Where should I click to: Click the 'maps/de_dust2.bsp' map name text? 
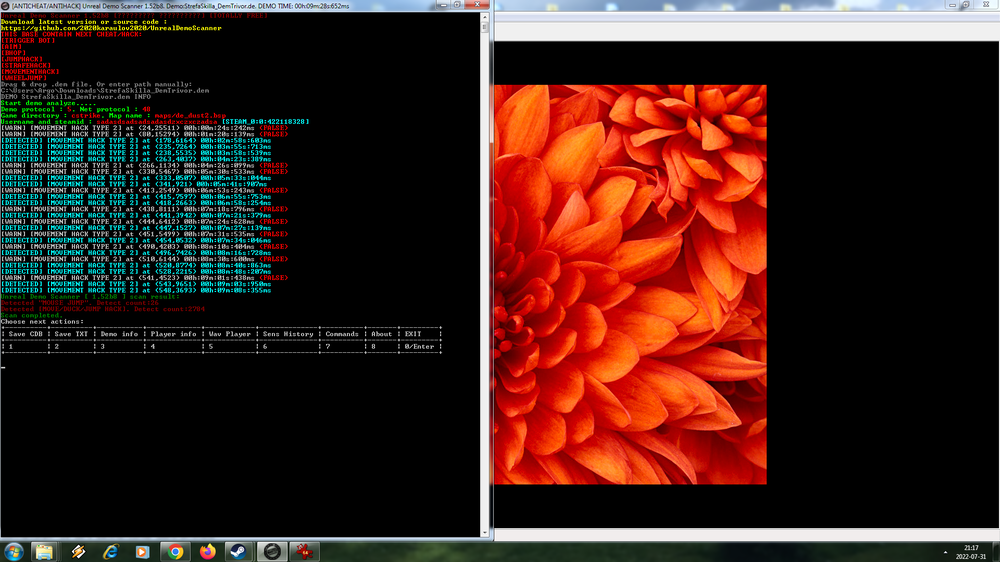click(x=190, y=115)
